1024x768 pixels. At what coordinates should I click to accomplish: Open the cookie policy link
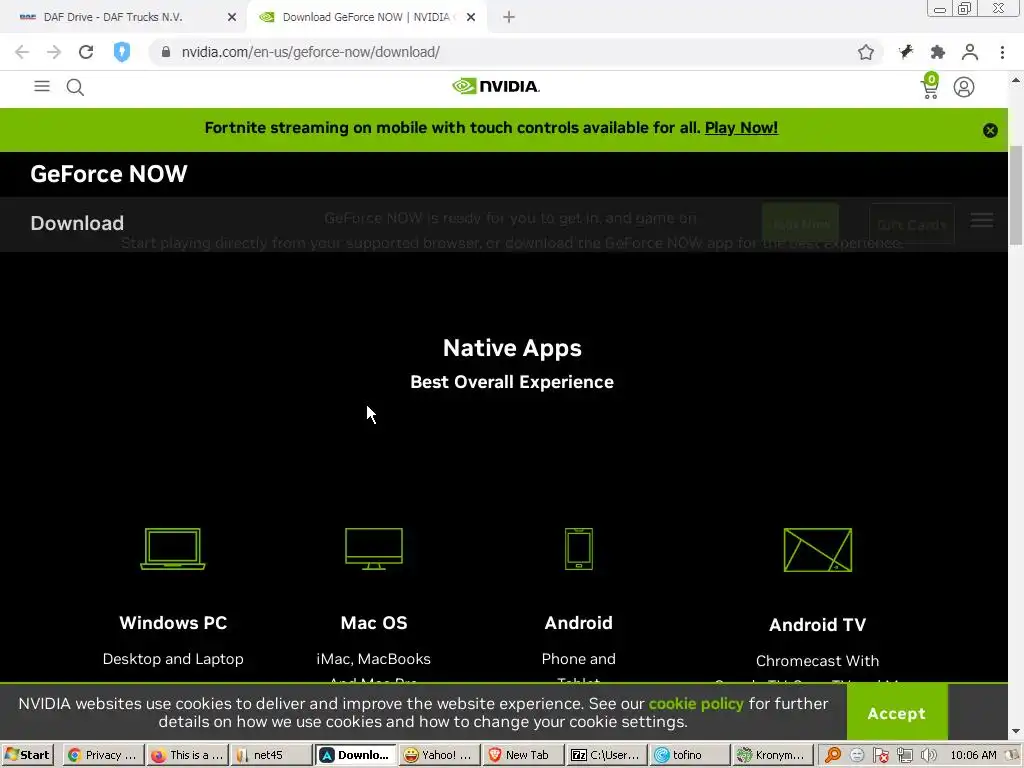coord(696,703)
